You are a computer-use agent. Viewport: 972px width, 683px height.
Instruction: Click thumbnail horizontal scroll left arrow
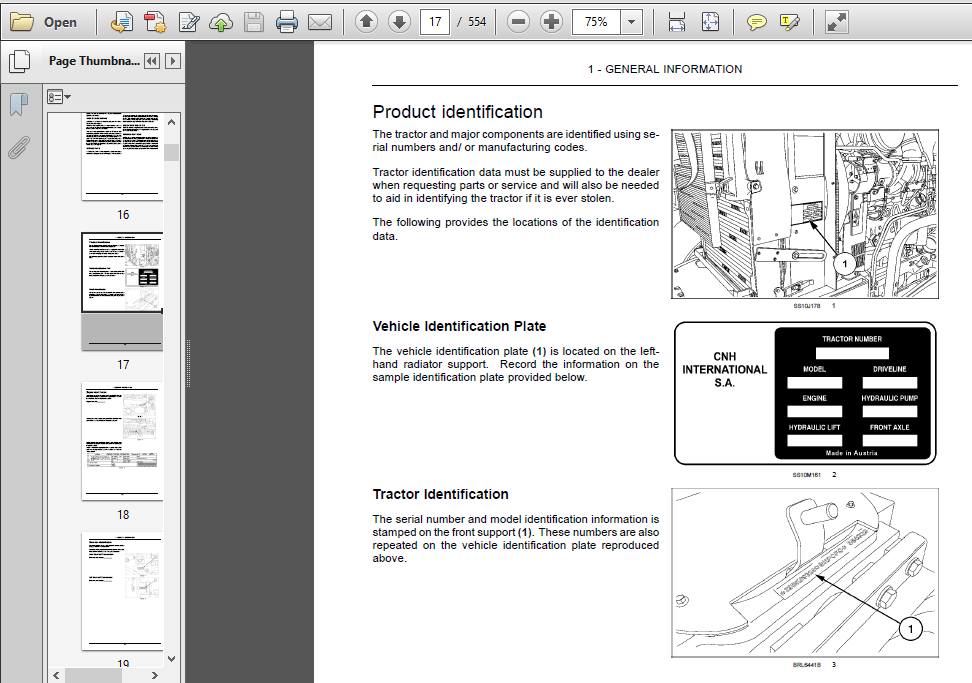pyautogui.click(x=56, y=675)
